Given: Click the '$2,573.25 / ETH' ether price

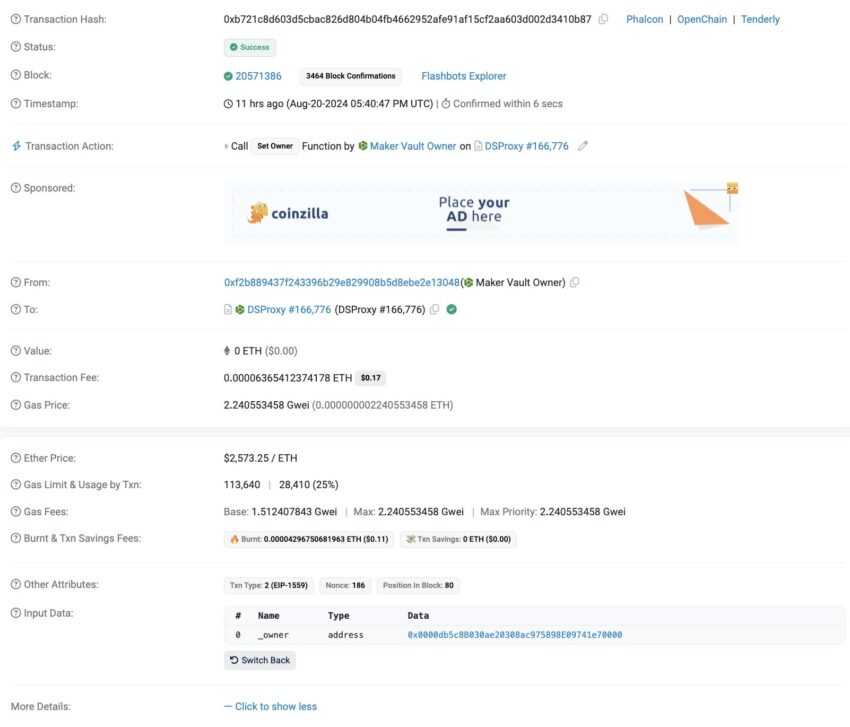Looking at the screenshot, I should pyautogui.click(x=260, y=458).
